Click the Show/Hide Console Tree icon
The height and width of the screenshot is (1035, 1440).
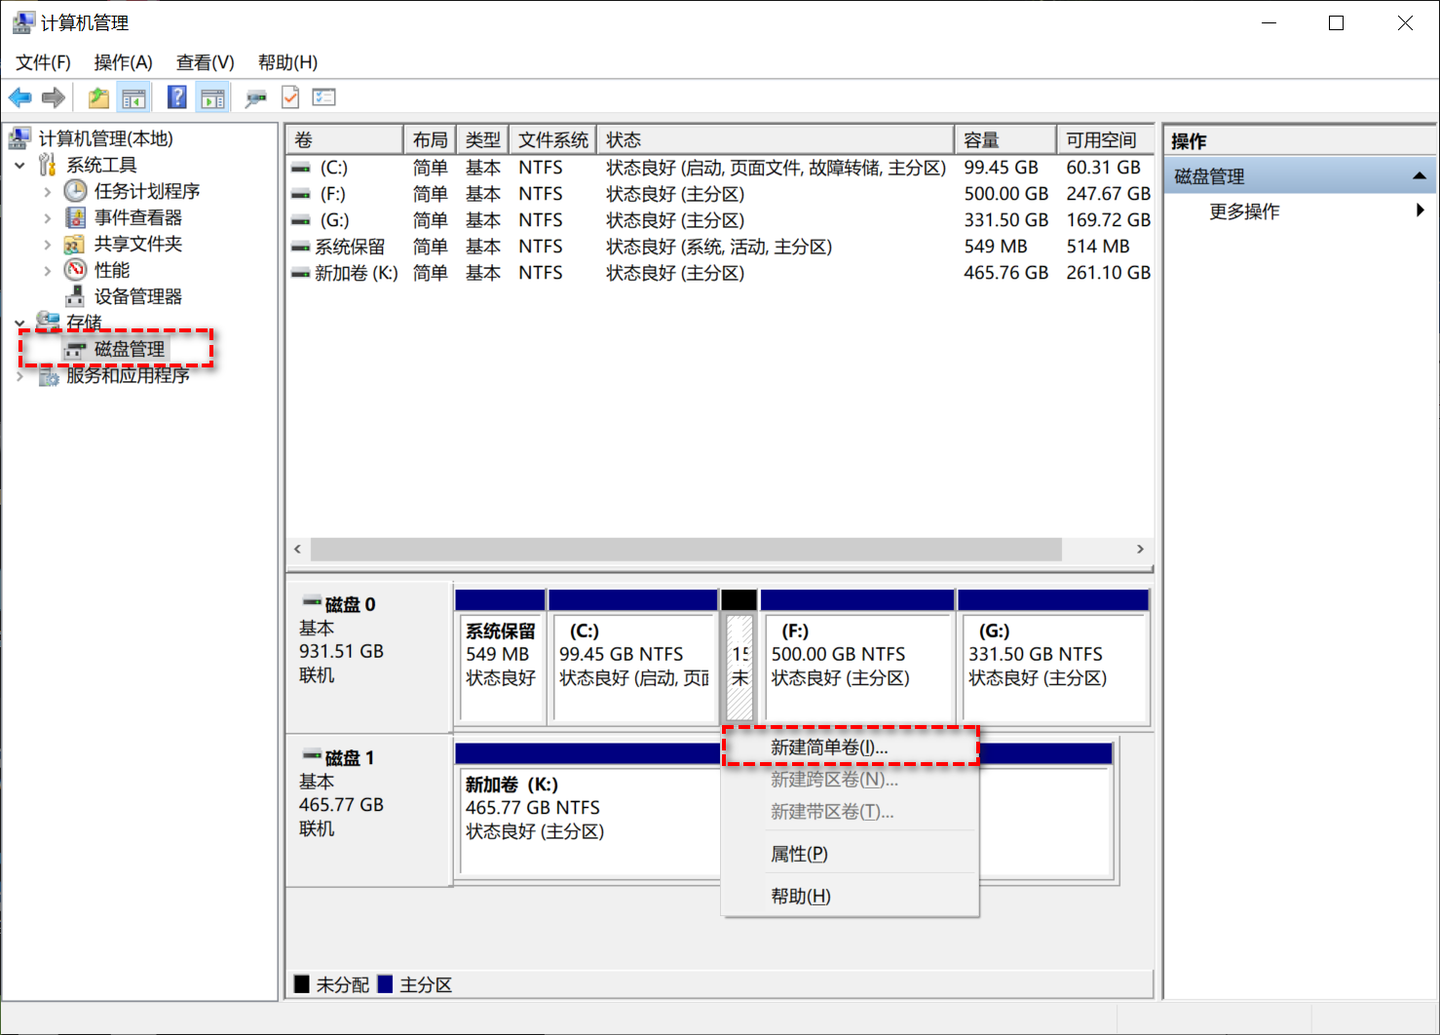[x=133, y=97]
